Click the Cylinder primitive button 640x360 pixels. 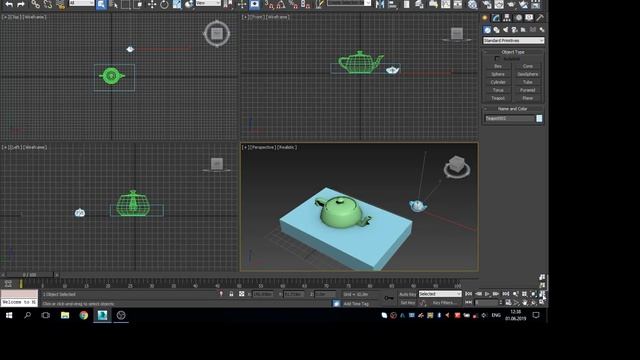click(x=498, y=82)
